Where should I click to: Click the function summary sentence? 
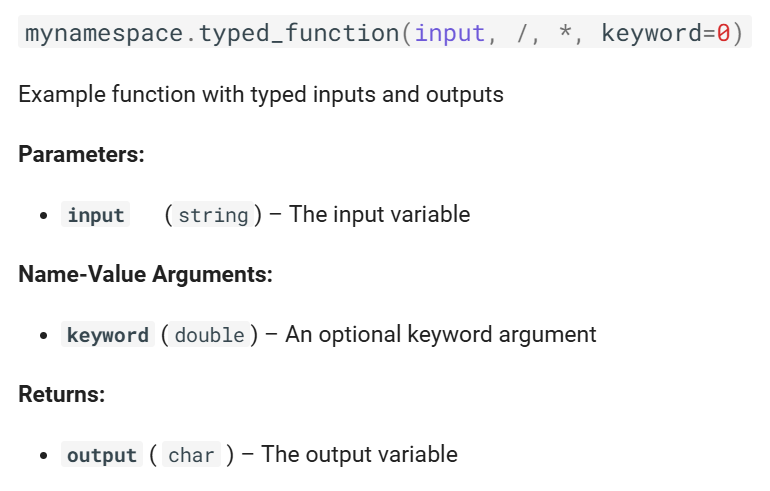click(261, 94)
